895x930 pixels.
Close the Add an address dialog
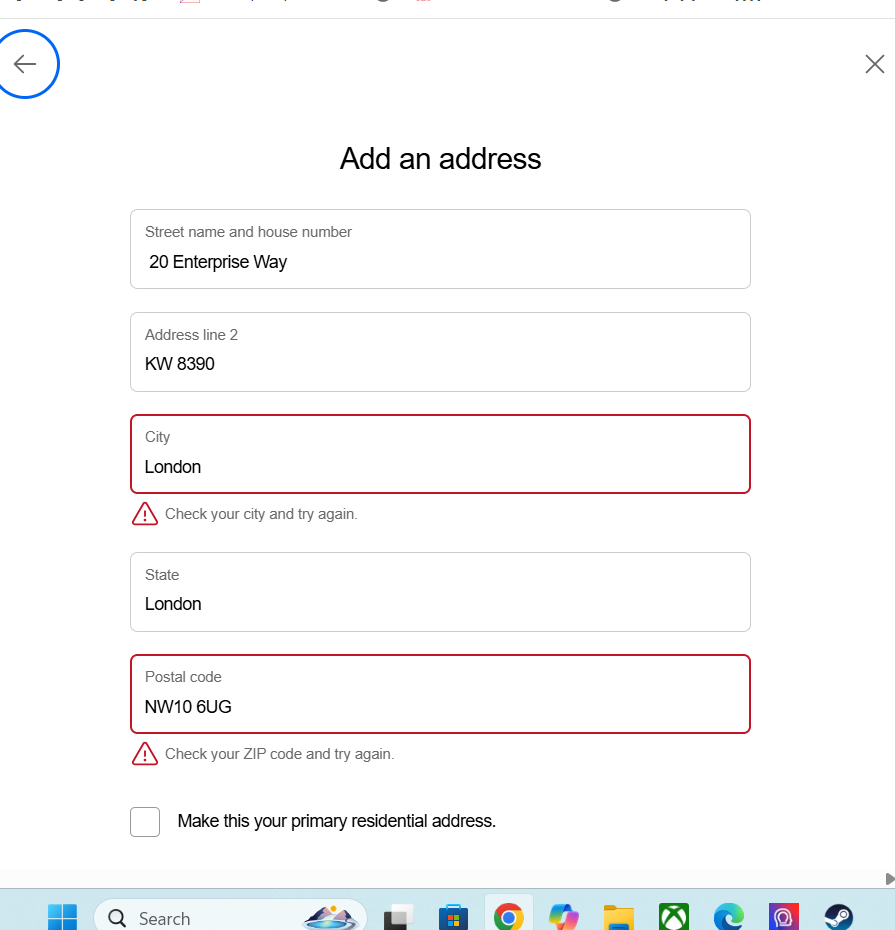coord(874,65)
